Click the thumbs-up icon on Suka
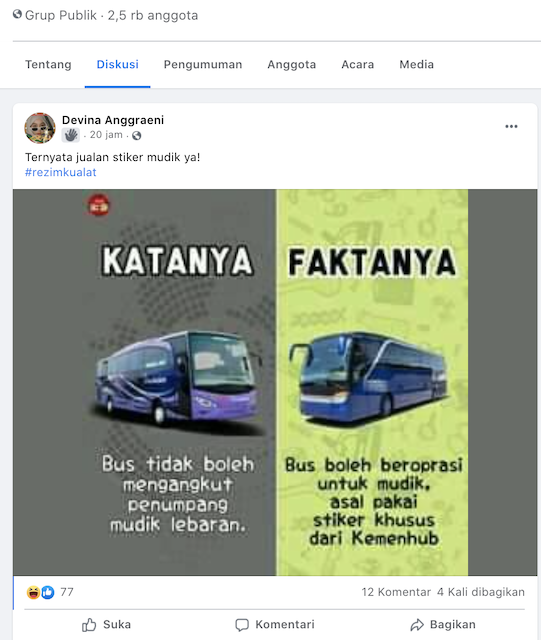 coord(89,624)
